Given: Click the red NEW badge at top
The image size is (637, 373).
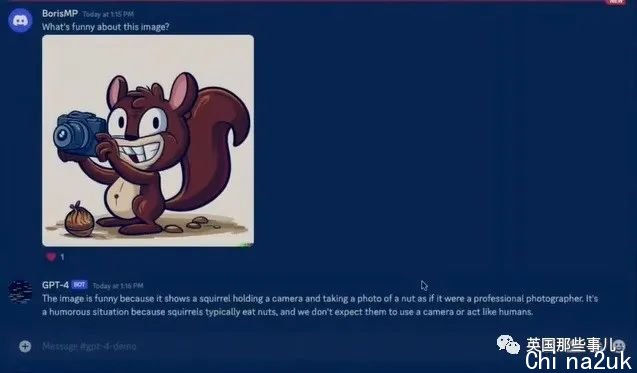Looking at the screenshot, I should pos(615,2).
